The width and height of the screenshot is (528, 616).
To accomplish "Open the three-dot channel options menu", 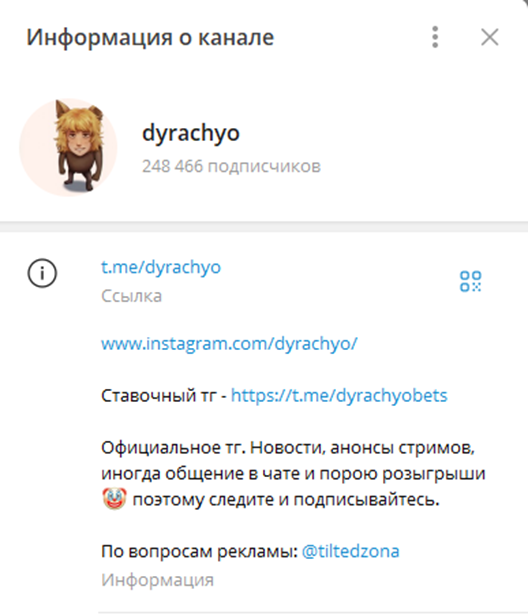I will click(435, 37).
